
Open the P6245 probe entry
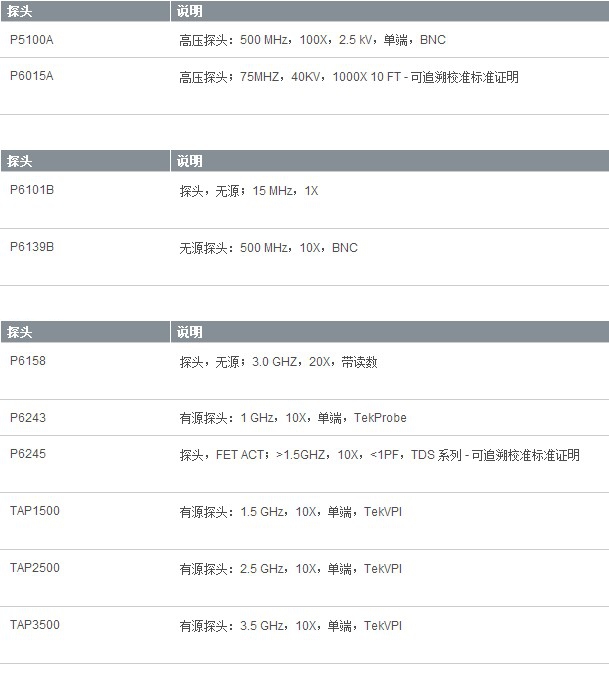tap(28, 454)
